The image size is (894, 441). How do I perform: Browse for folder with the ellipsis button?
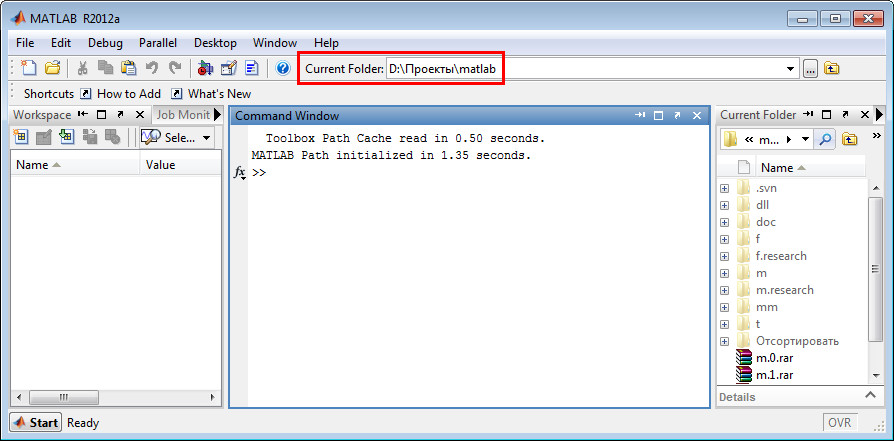click(810, 69)
